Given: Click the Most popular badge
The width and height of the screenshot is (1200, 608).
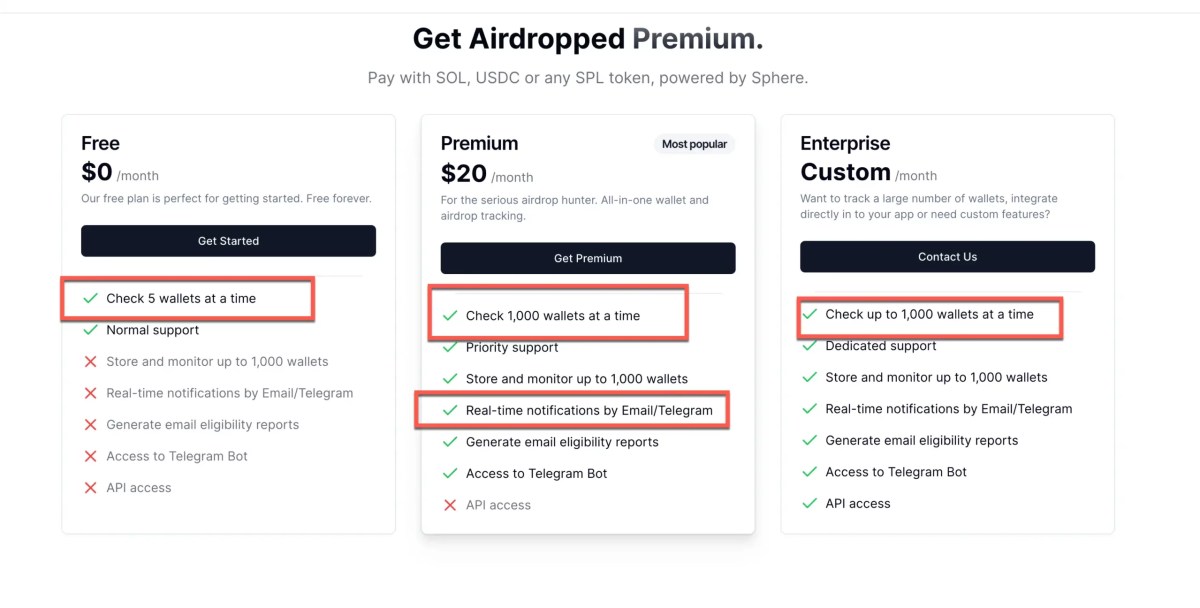Looking at the screenshot, I should click(x=694, y=144).
